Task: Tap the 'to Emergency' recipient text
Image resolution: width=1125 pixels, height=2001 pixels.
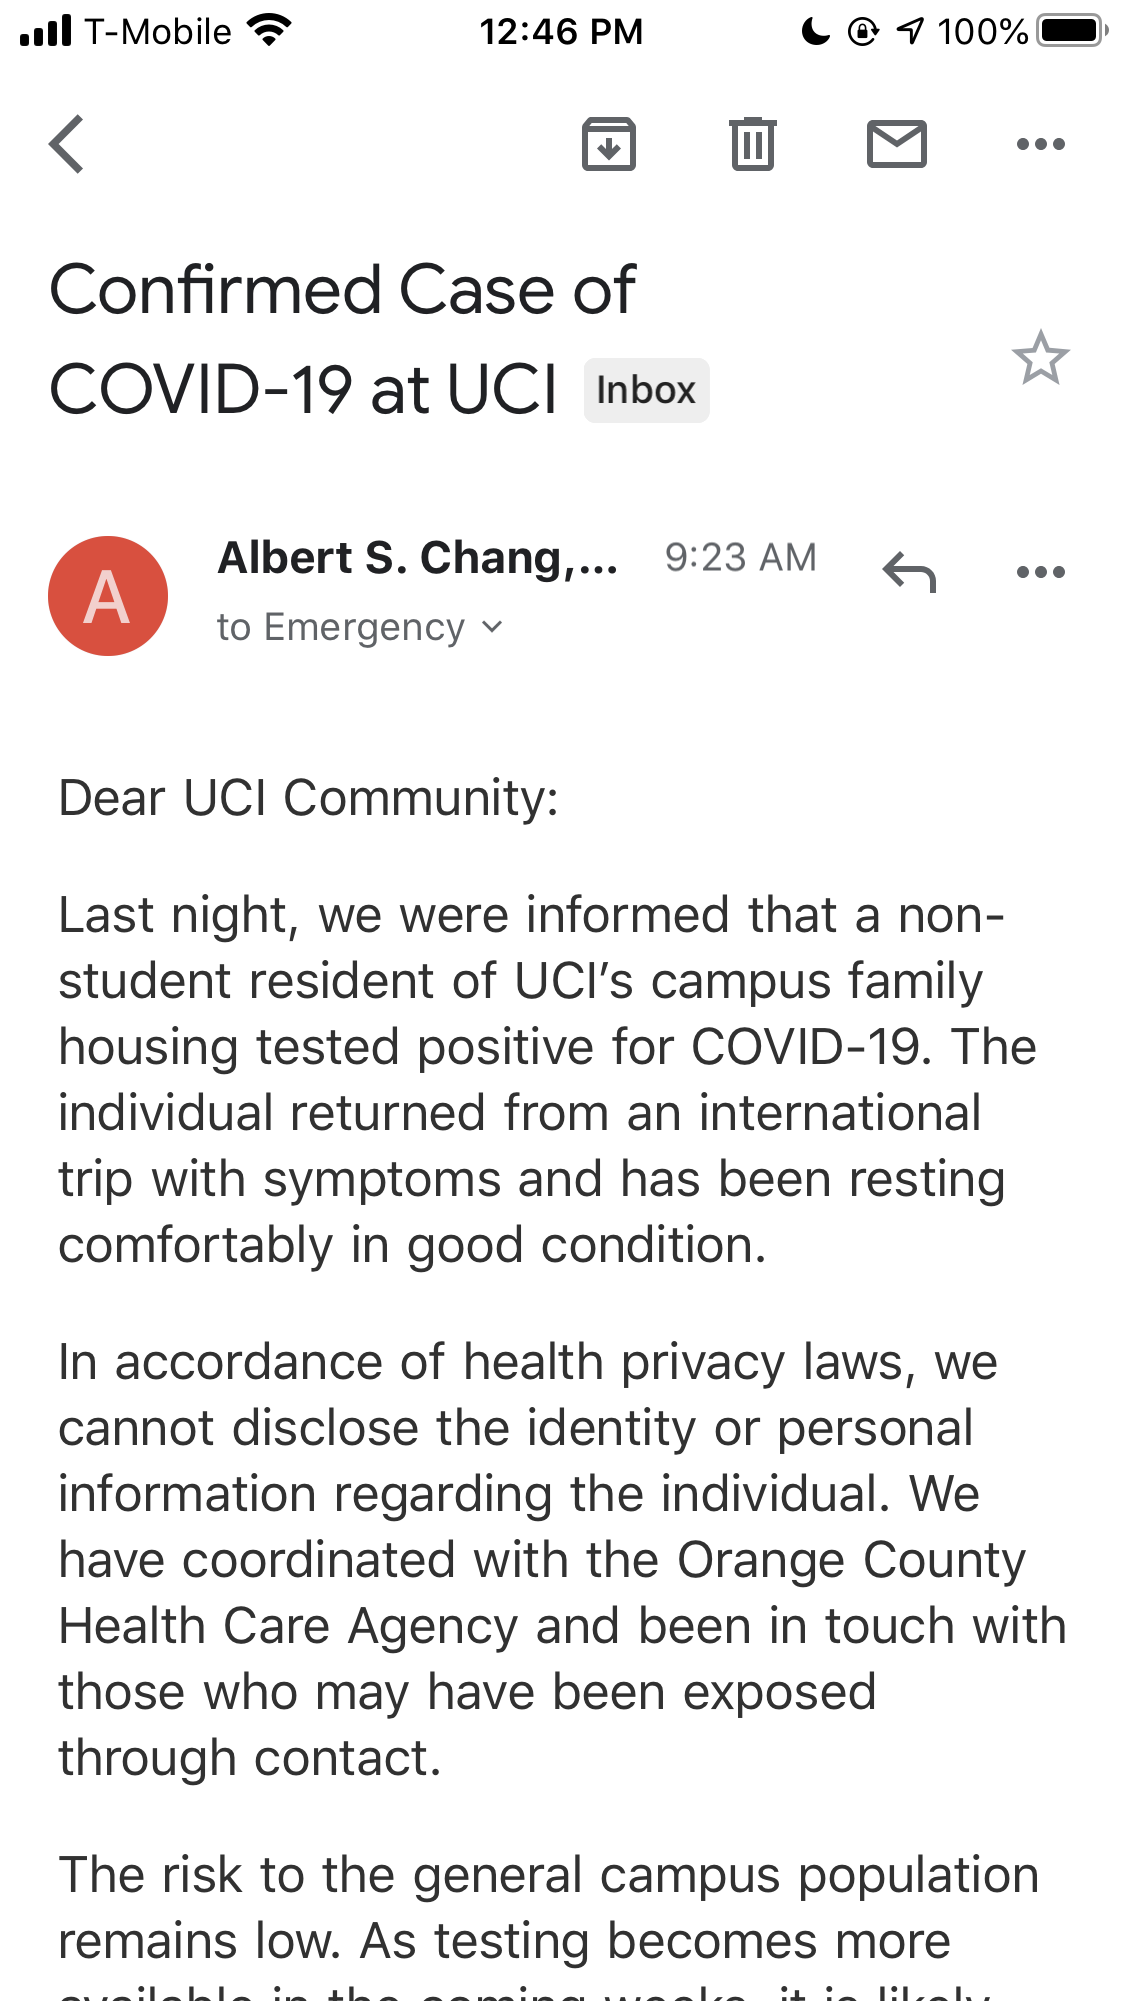Action: (341, 627)
